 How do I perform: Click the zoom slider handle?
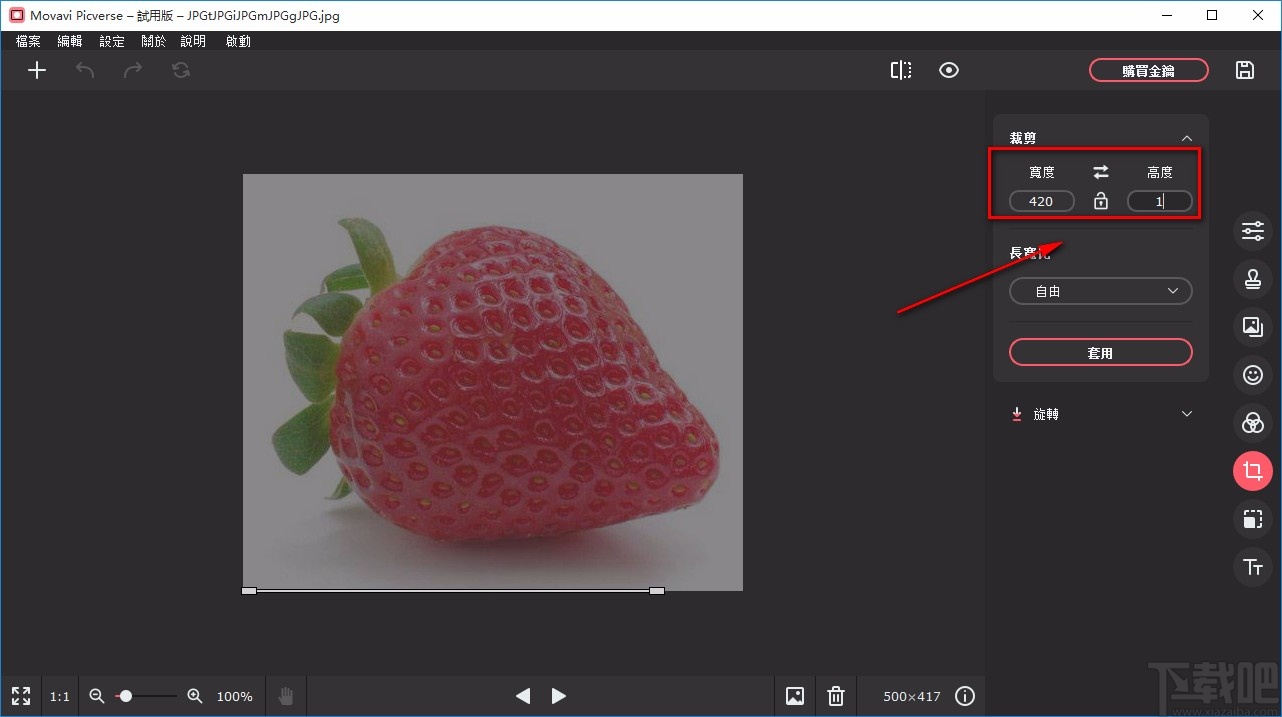point(125,696)
